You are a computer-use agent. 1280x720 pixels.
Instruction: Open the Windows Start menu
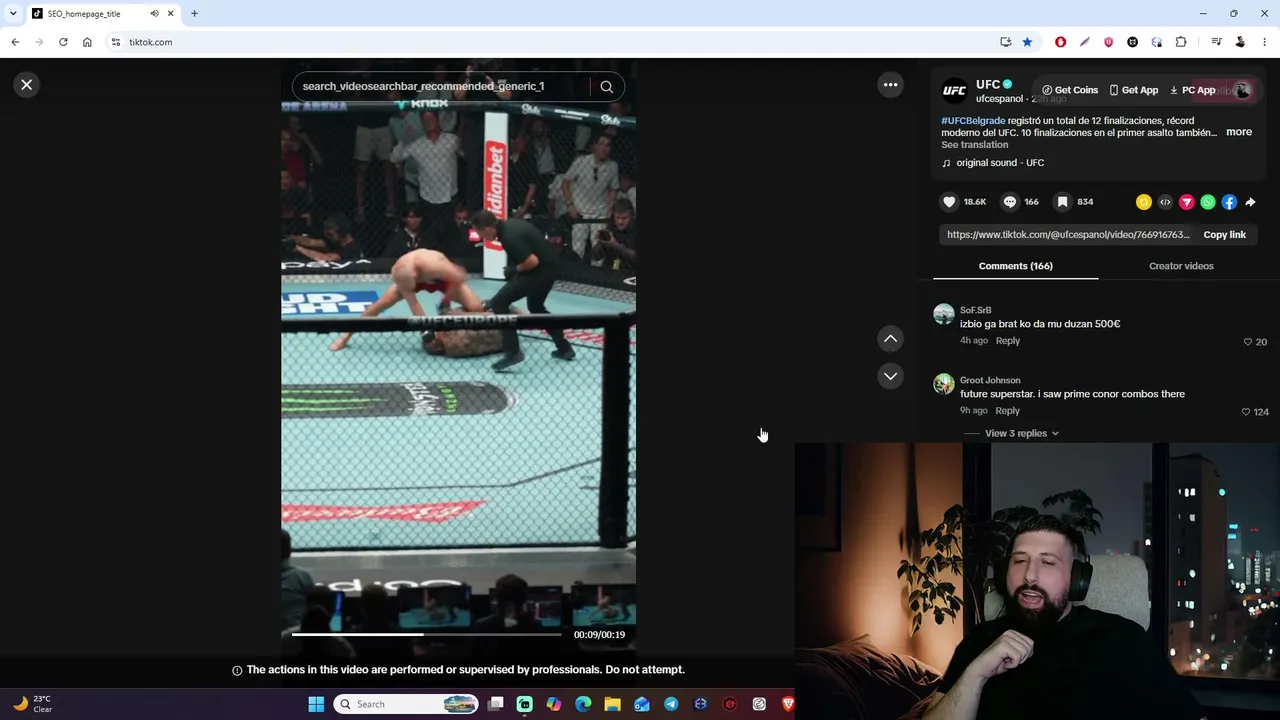pyautogui.click(x=316, y=704)
